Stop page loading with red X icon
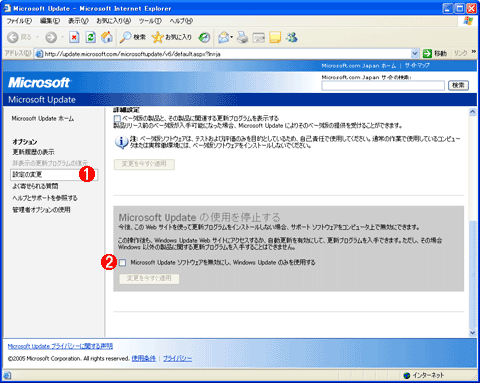This screenshot has width=480, height=383. 74,37
